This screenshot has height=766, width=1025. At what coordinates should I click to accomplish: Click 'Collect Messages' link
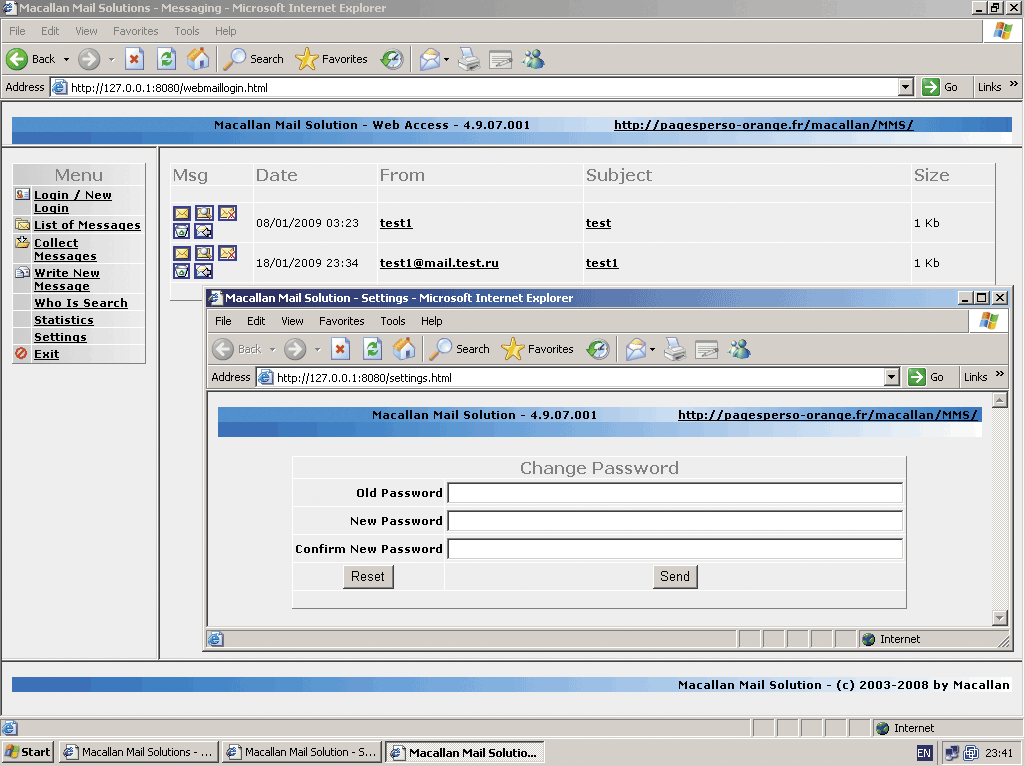(x=65, y=249)
